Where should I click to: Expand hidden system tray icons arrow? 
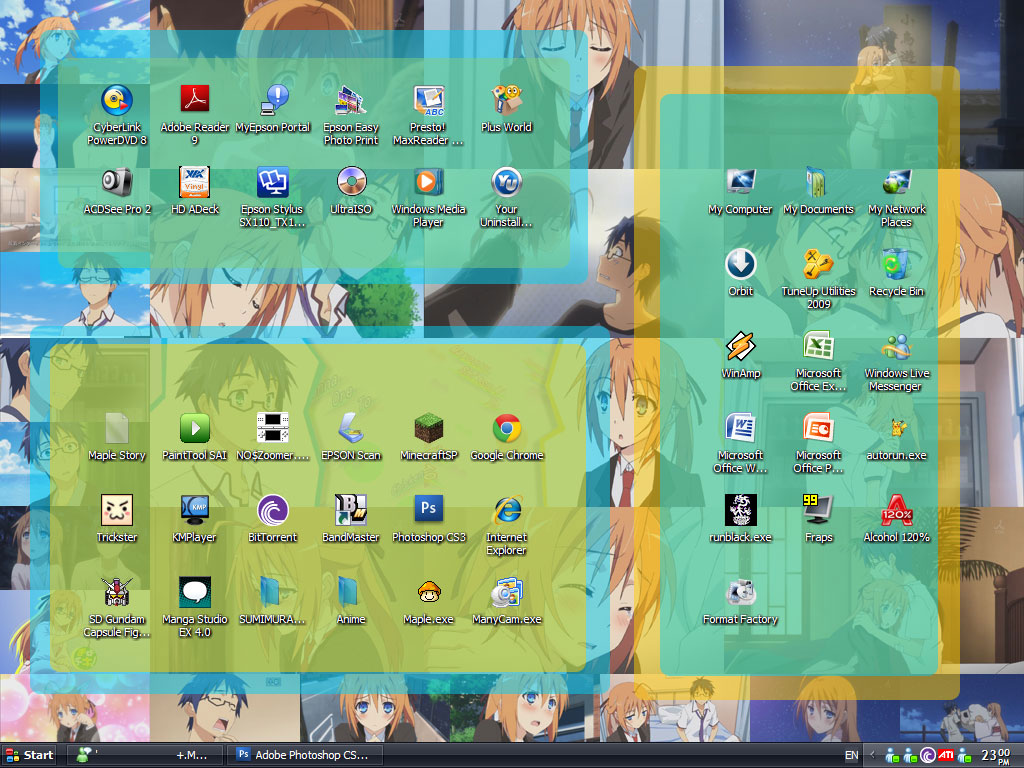pos(872,755)
